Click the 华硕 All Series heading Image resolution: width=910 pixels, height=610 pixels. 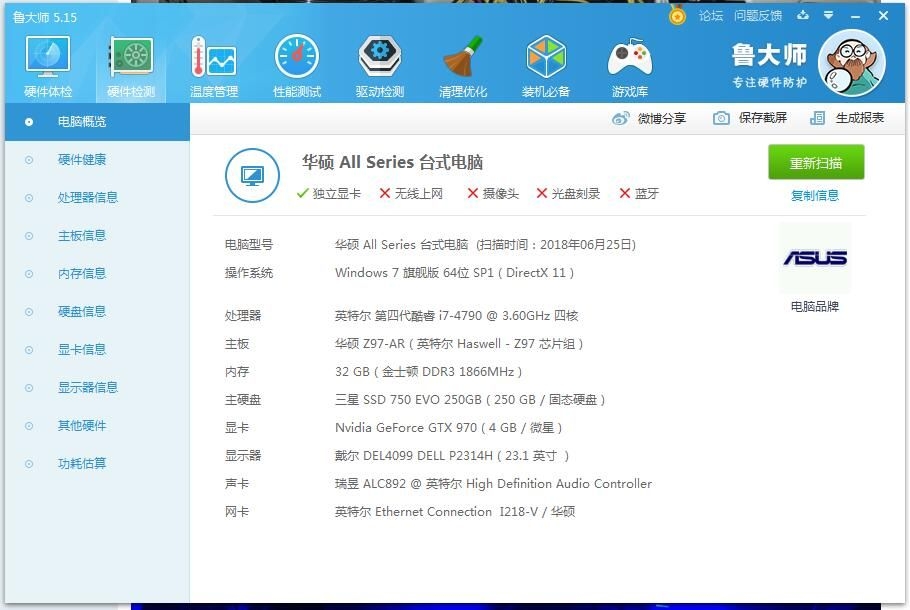click(392, 163)
